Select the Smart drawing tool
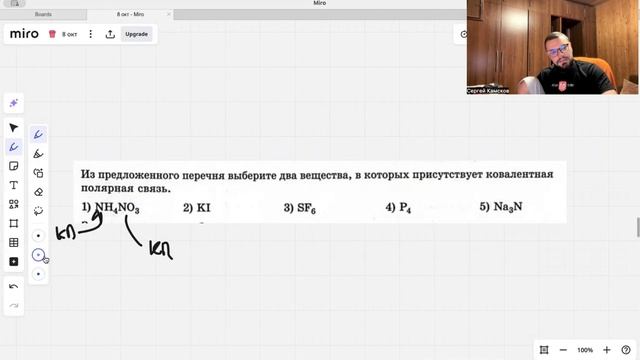640x360 pixels. click(38, 173)
